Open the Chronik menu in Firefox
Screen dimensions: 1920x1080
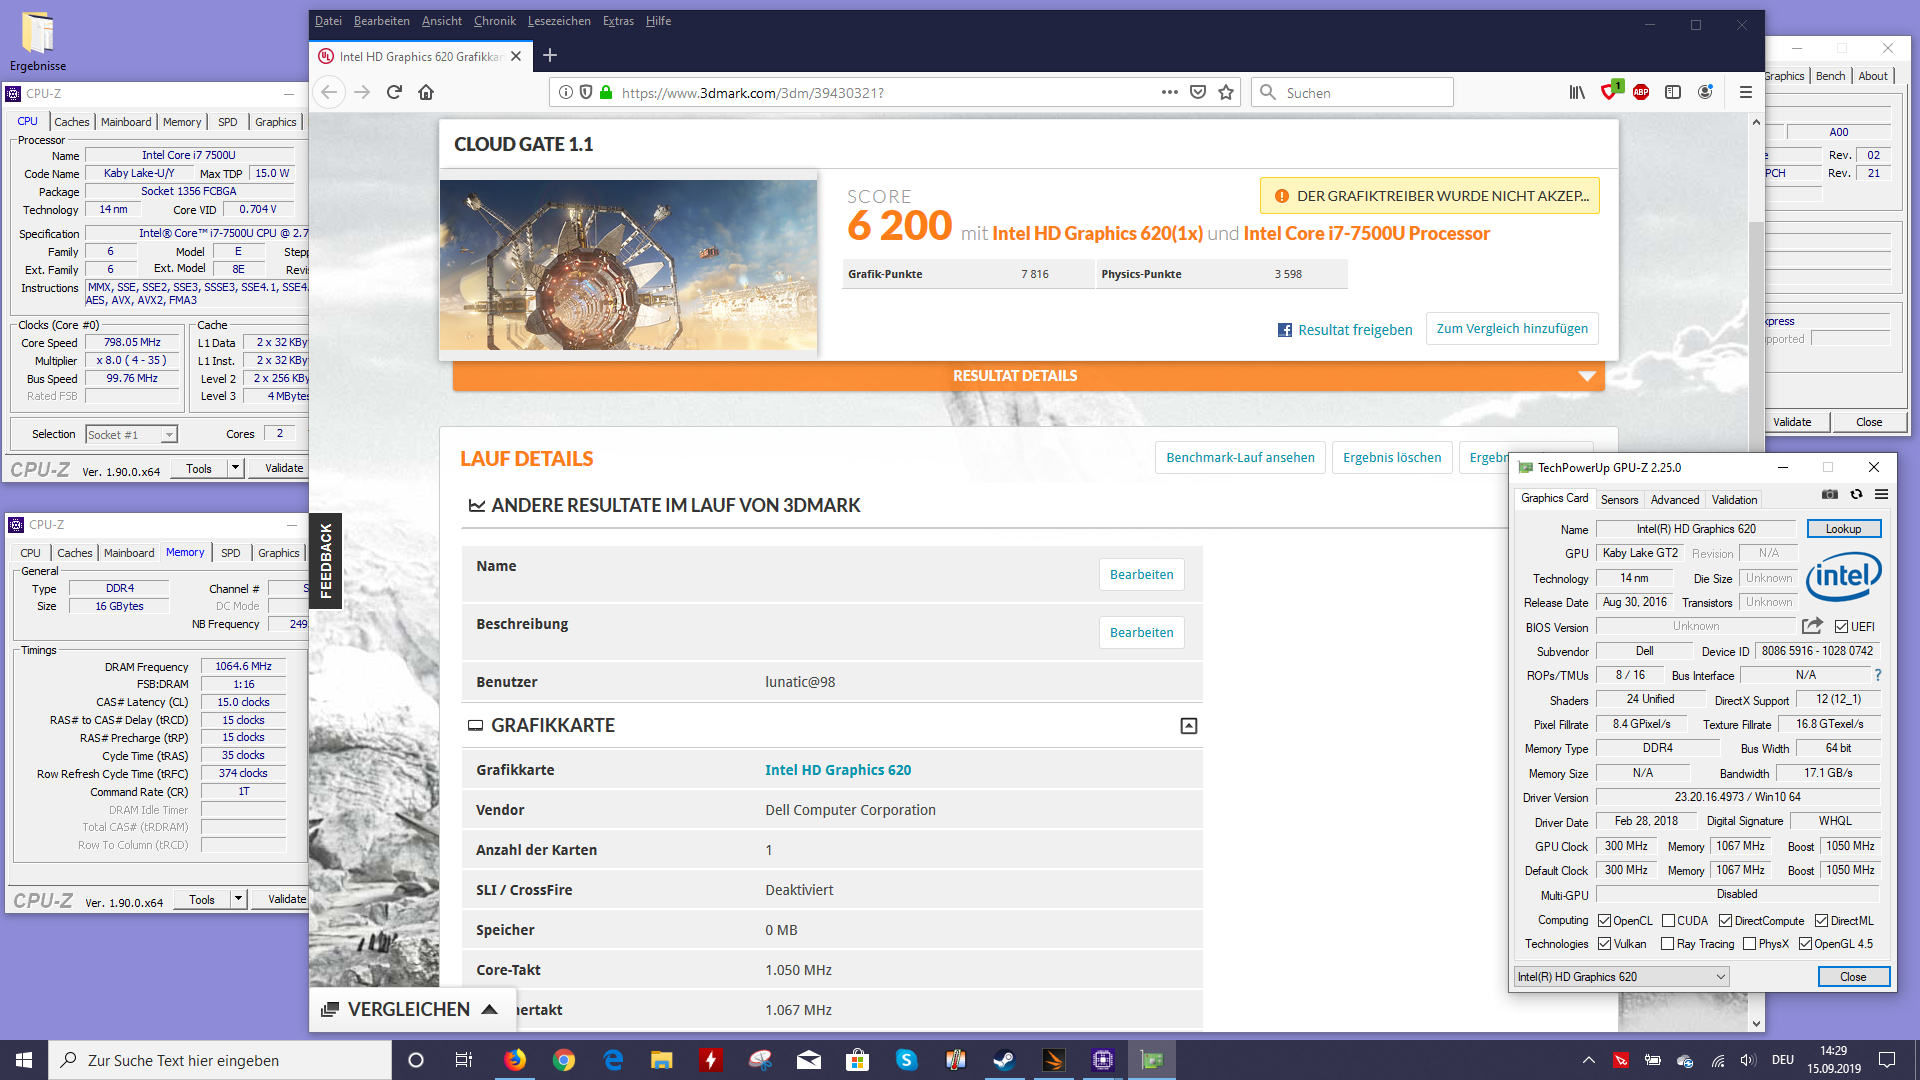click(x=494, y=21)
